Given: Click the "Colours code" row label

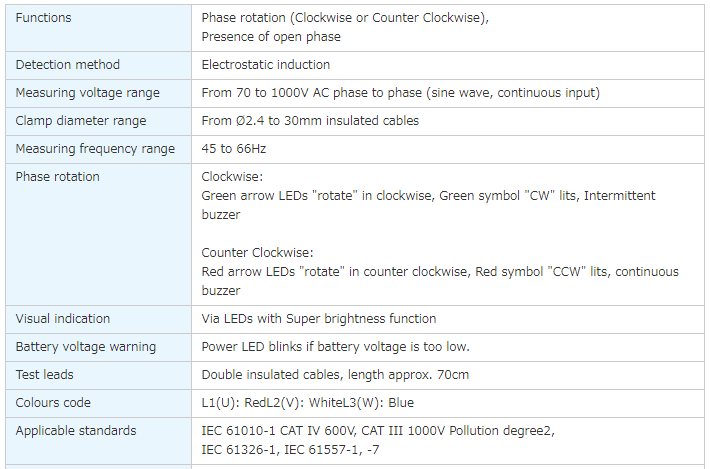Looking at the screenshot, I should (x=53, y=403).
